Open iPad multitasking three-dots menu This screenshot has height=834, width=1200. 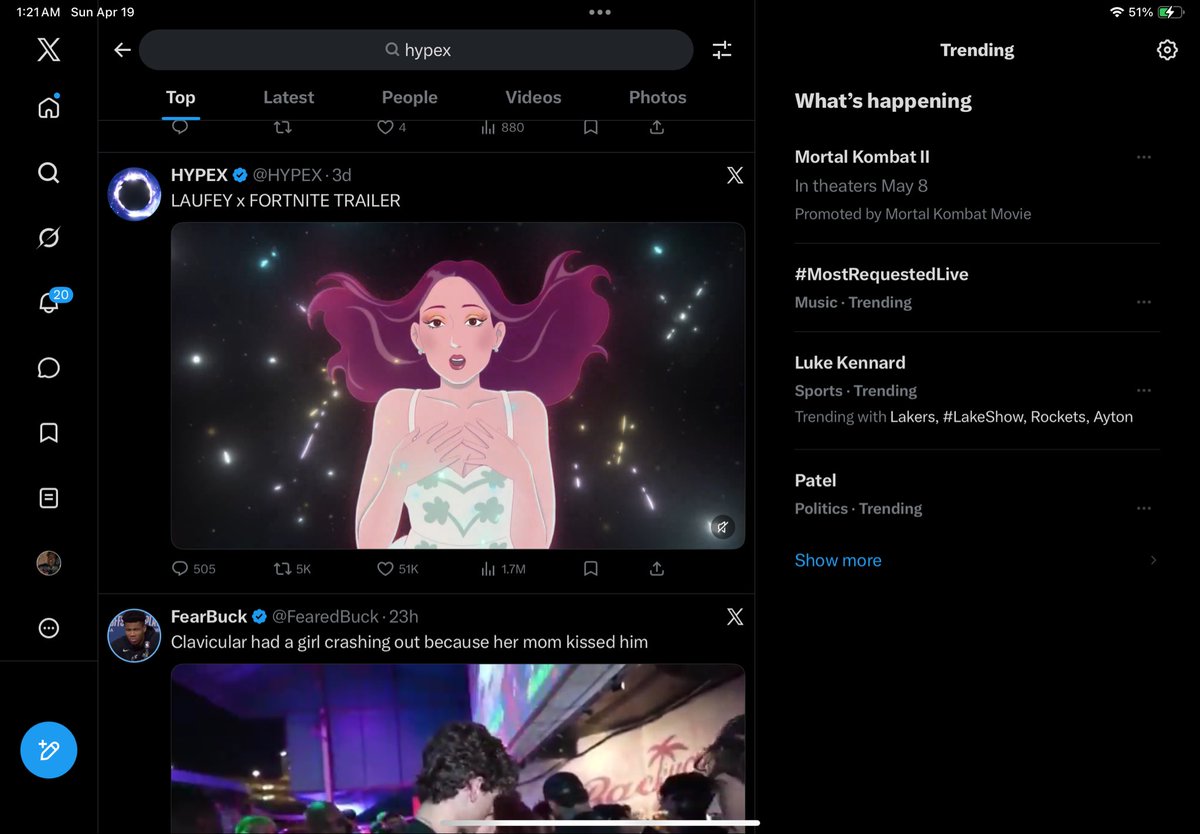(x=600, y=12)
